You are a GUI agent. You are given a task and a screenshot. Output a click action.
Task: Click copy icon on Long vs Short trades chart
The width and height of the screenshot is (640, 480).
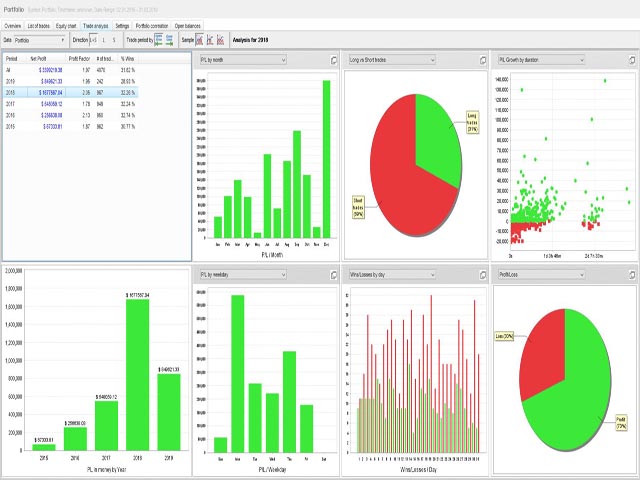(482, 60)
